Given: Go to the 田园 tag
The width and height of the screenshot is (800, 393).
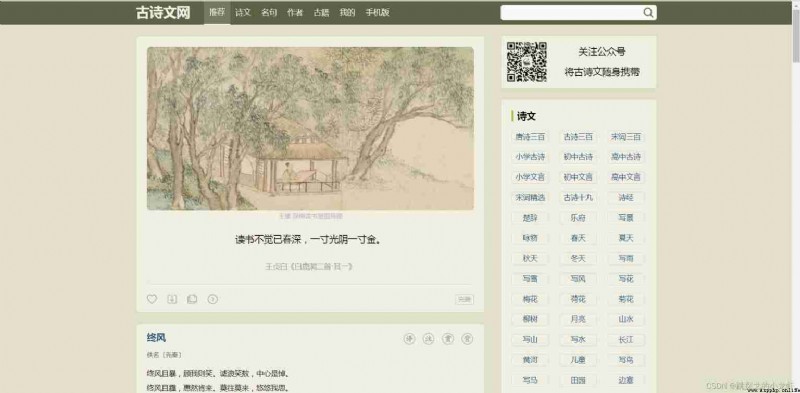Looking at the screenshot, I should click(578, 380).
